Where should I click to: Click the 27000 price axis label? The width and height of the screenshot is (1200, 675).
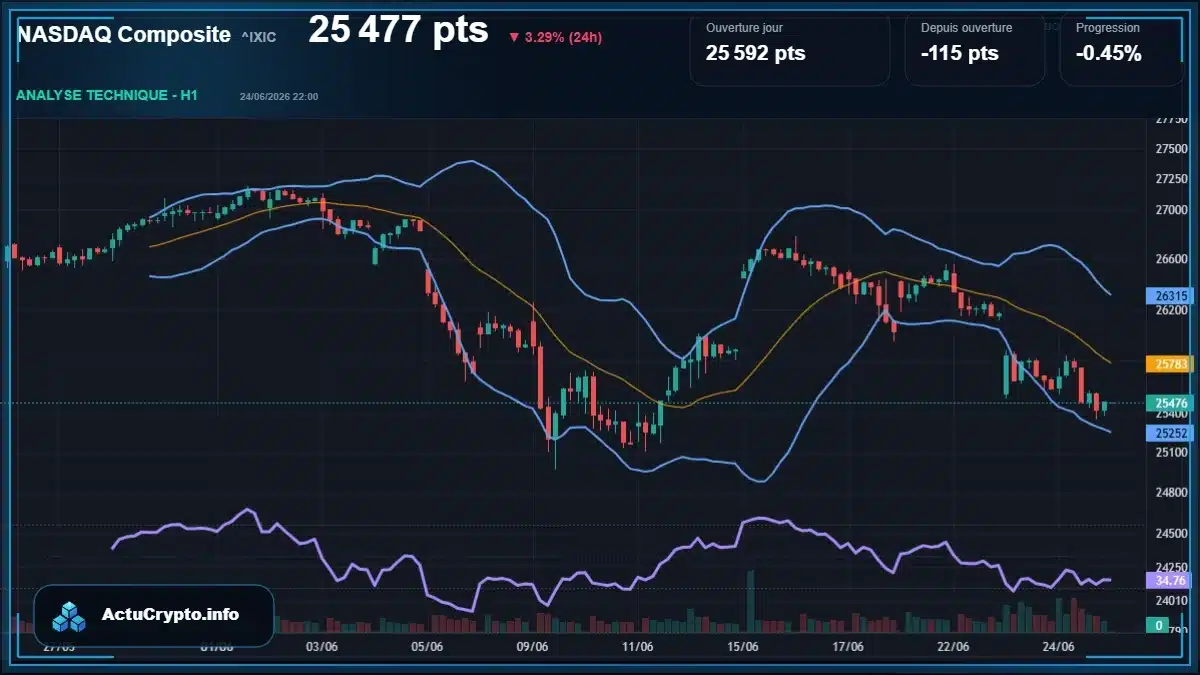click(x=1170, y=210)
